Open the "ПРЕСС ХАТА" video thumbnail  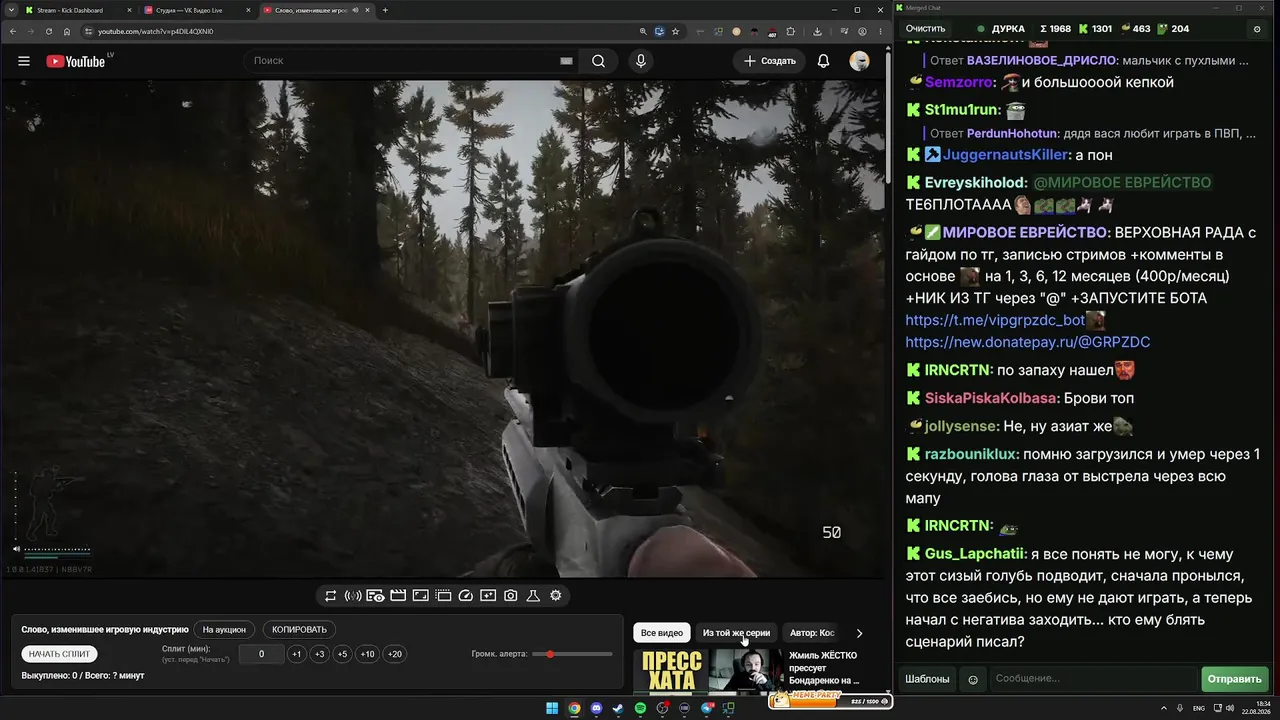(708, 671)
